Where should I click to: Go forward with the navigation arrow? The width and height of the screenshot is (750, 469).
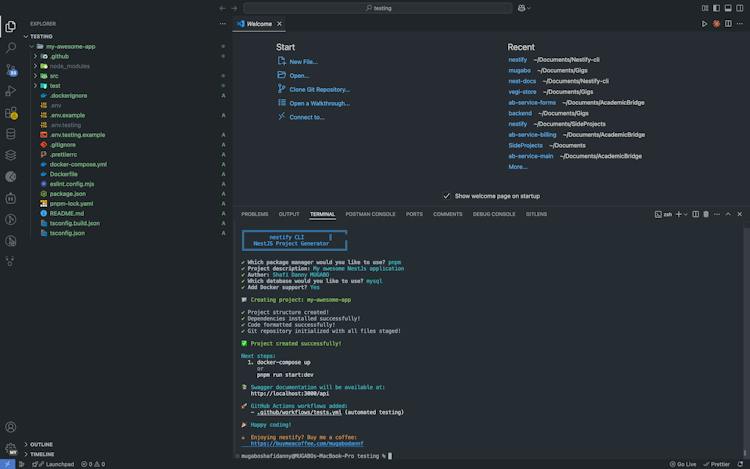234,8
